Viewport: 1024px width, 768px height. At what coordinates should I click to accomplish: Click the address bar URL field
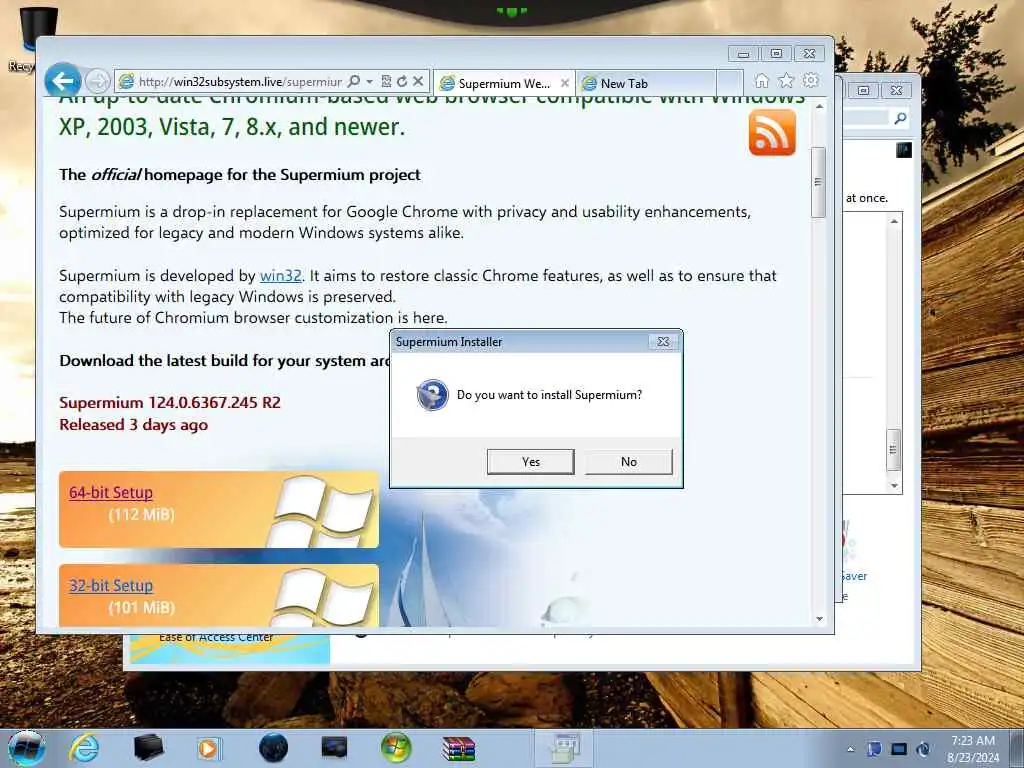240,82
